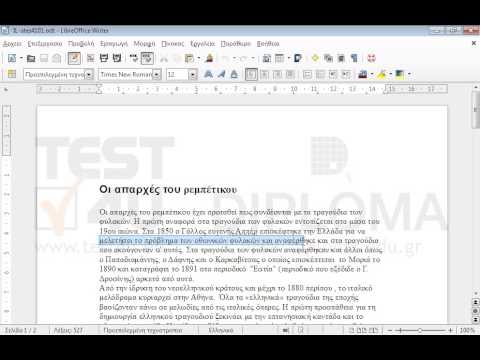Click the email document icon
Screen dimensions: 480x360
57,59
